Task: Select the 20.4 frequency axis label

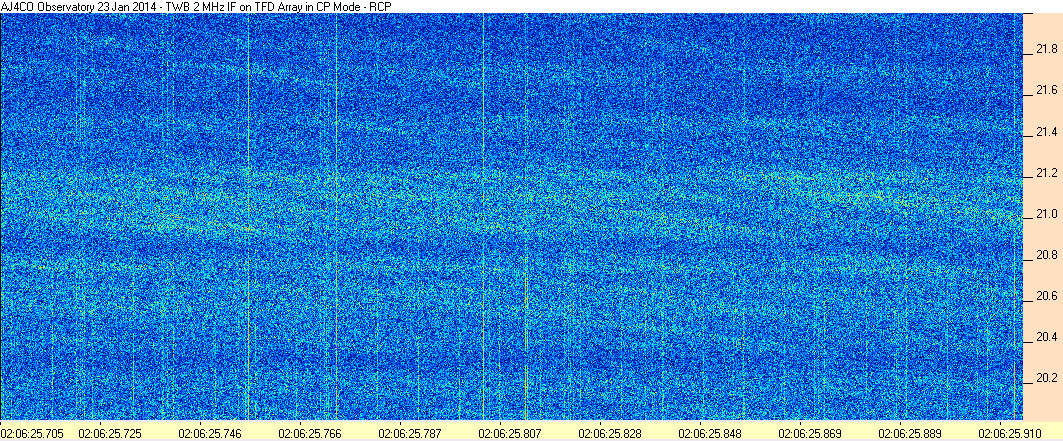Action: click(x=1047, y=337)
